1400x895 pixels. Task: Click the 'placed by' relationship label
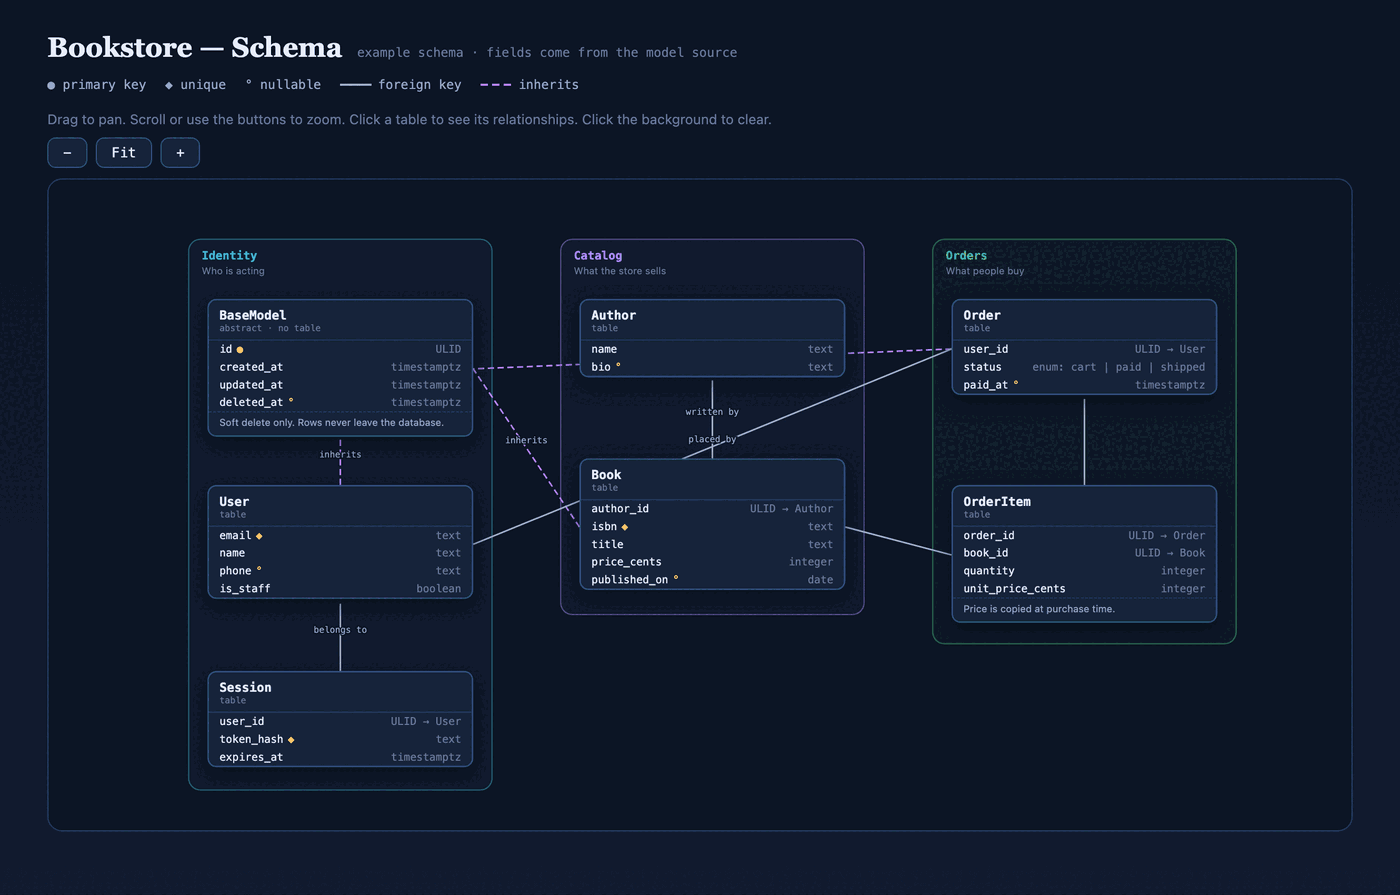pyautogui.click(x=712, y=439)
